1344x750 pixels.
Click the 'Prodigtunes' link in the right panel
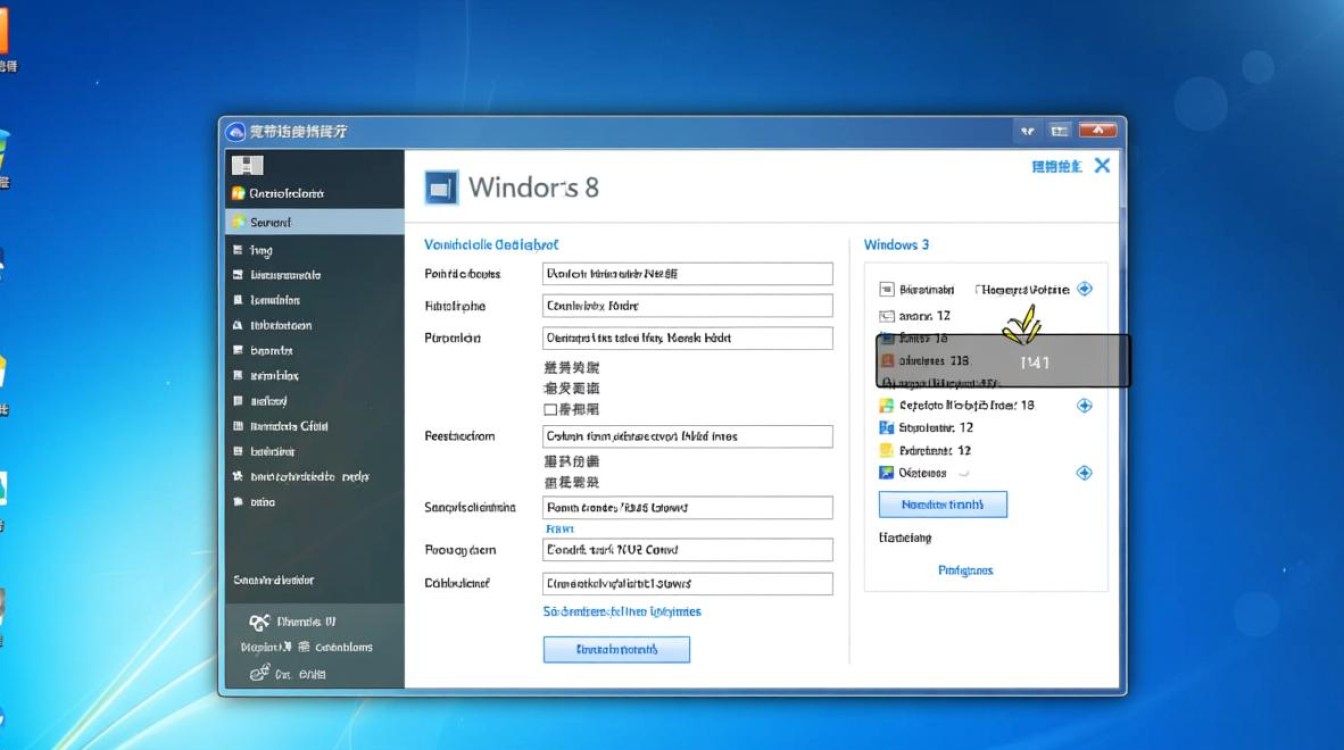(x=963, y=570)
